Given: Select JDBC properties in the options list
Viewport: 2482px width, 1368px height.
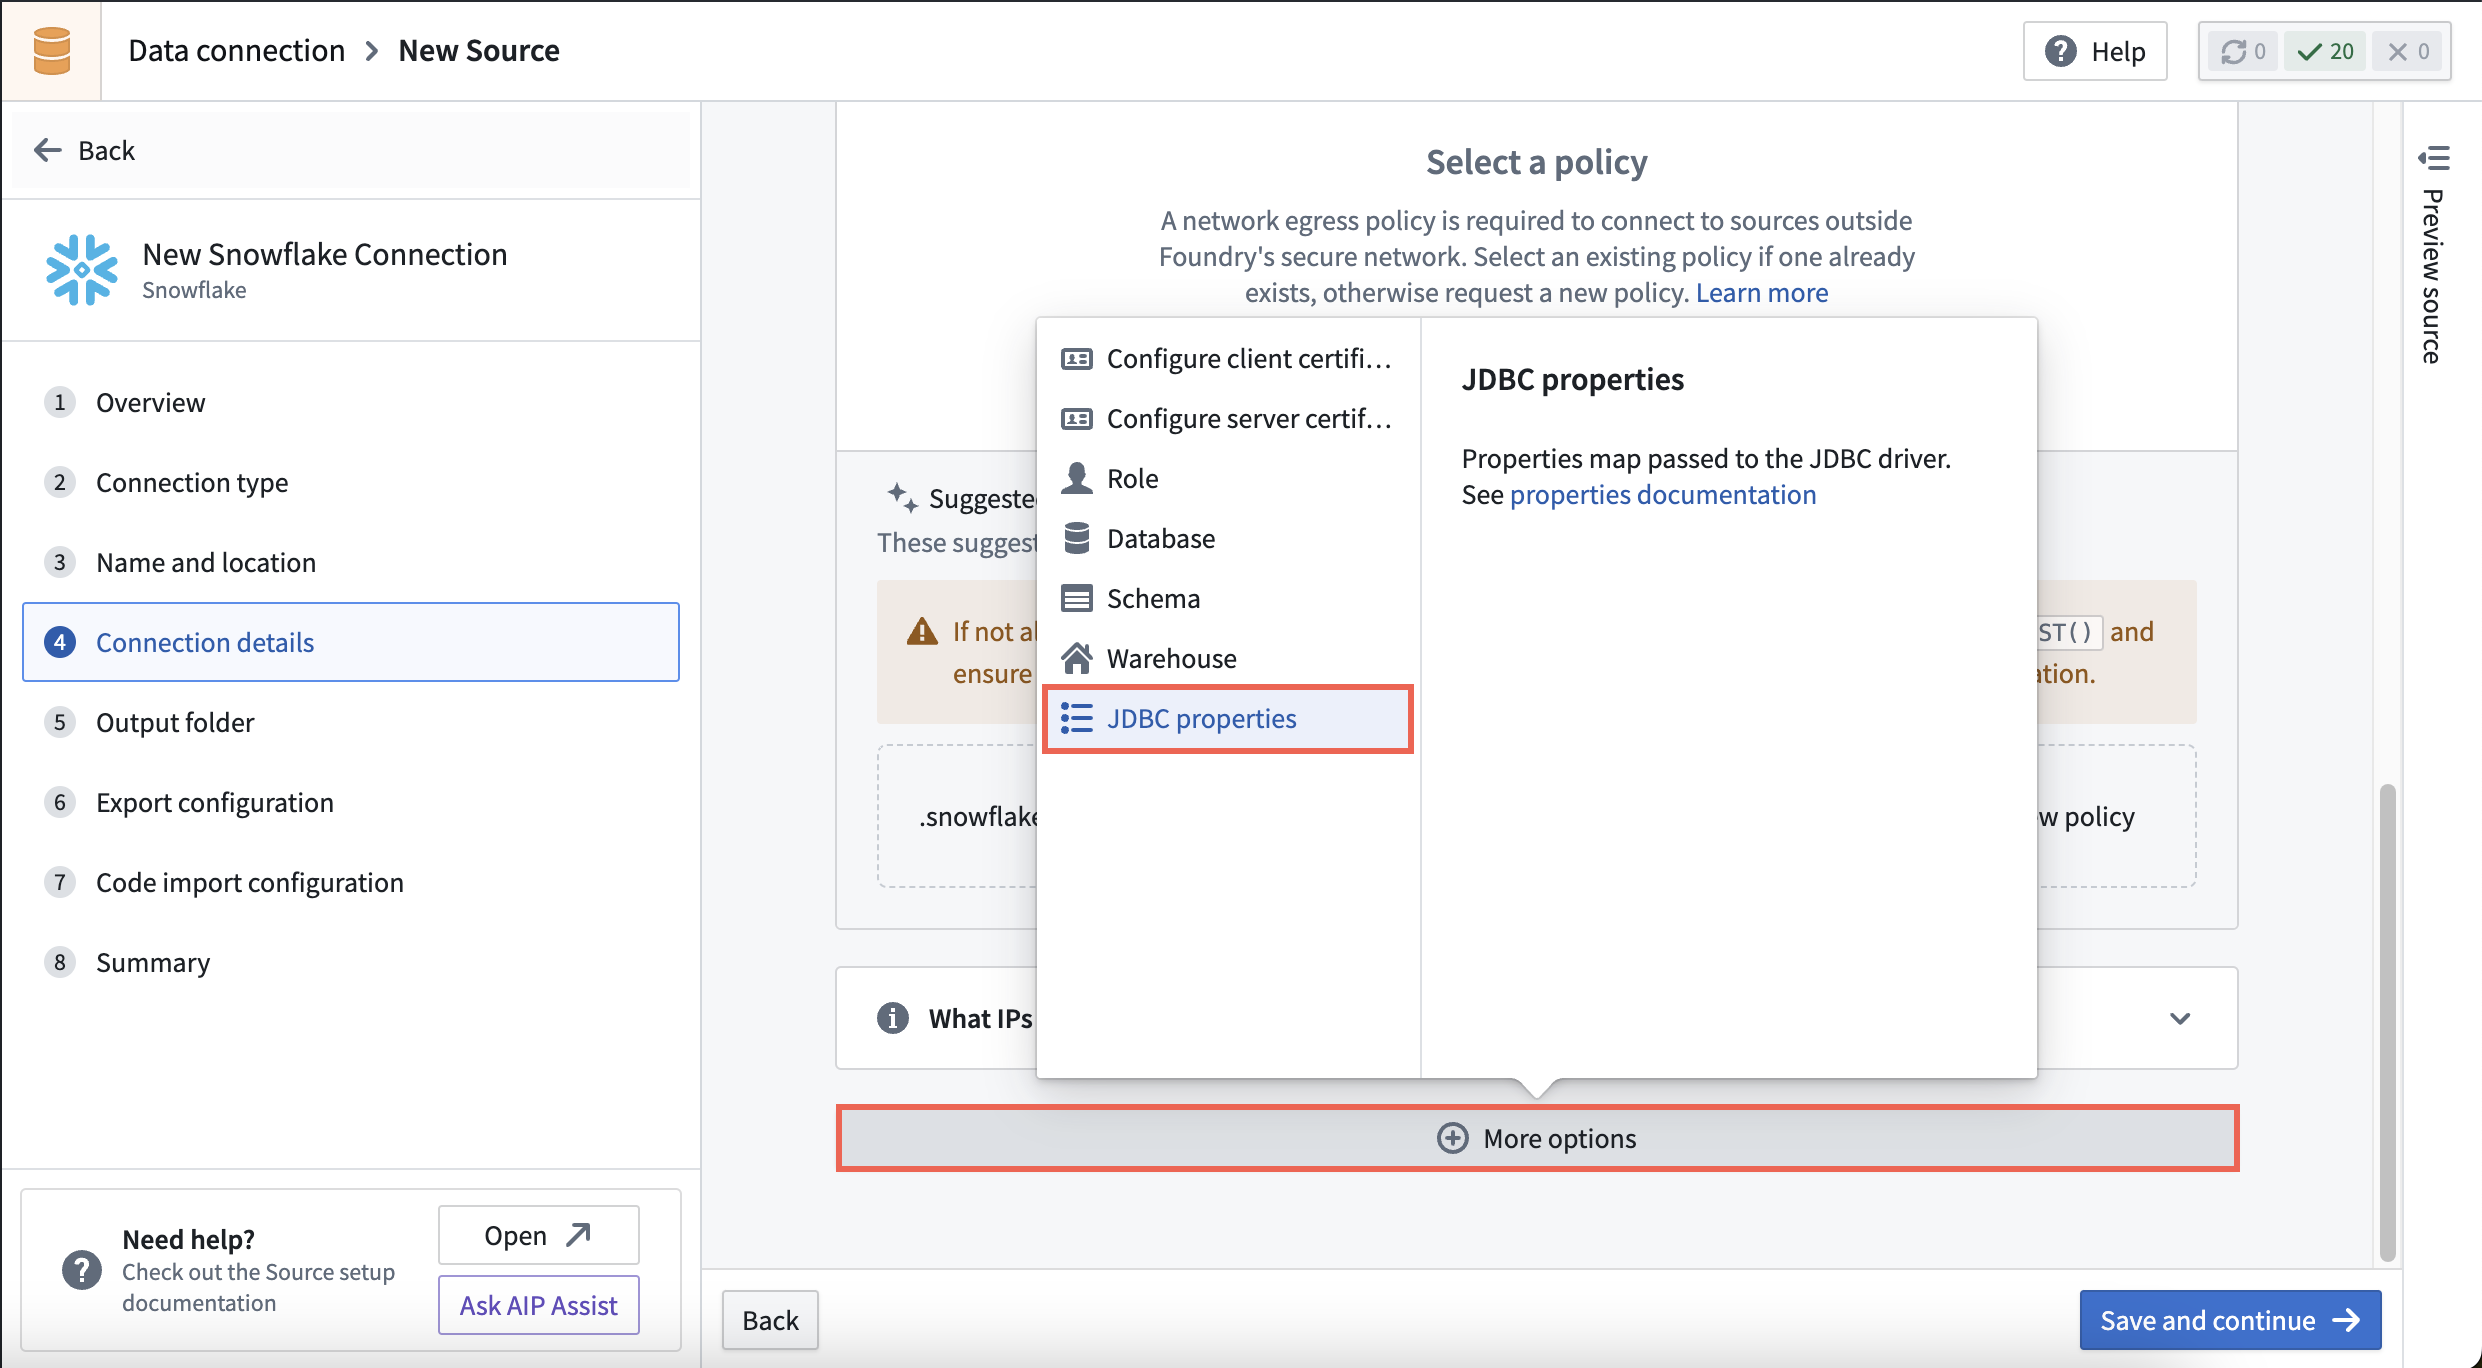Looking at the screenshot, I should pos(1227,718).
